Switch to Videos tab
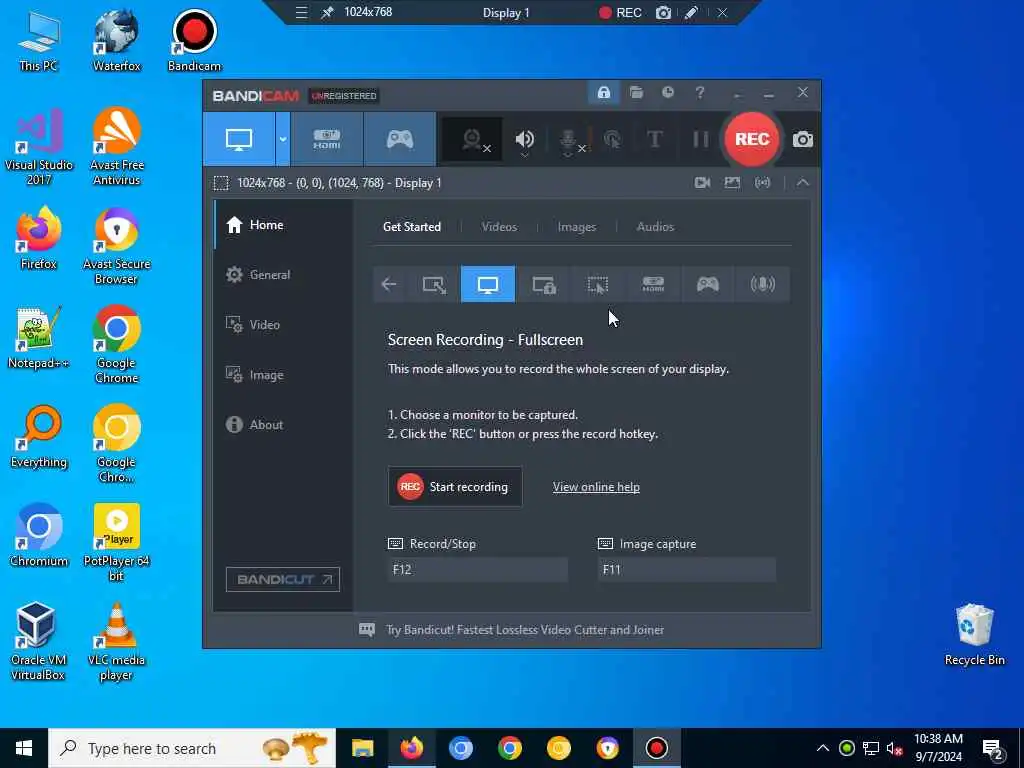1024x768 pixels. [x=499, y=227]
